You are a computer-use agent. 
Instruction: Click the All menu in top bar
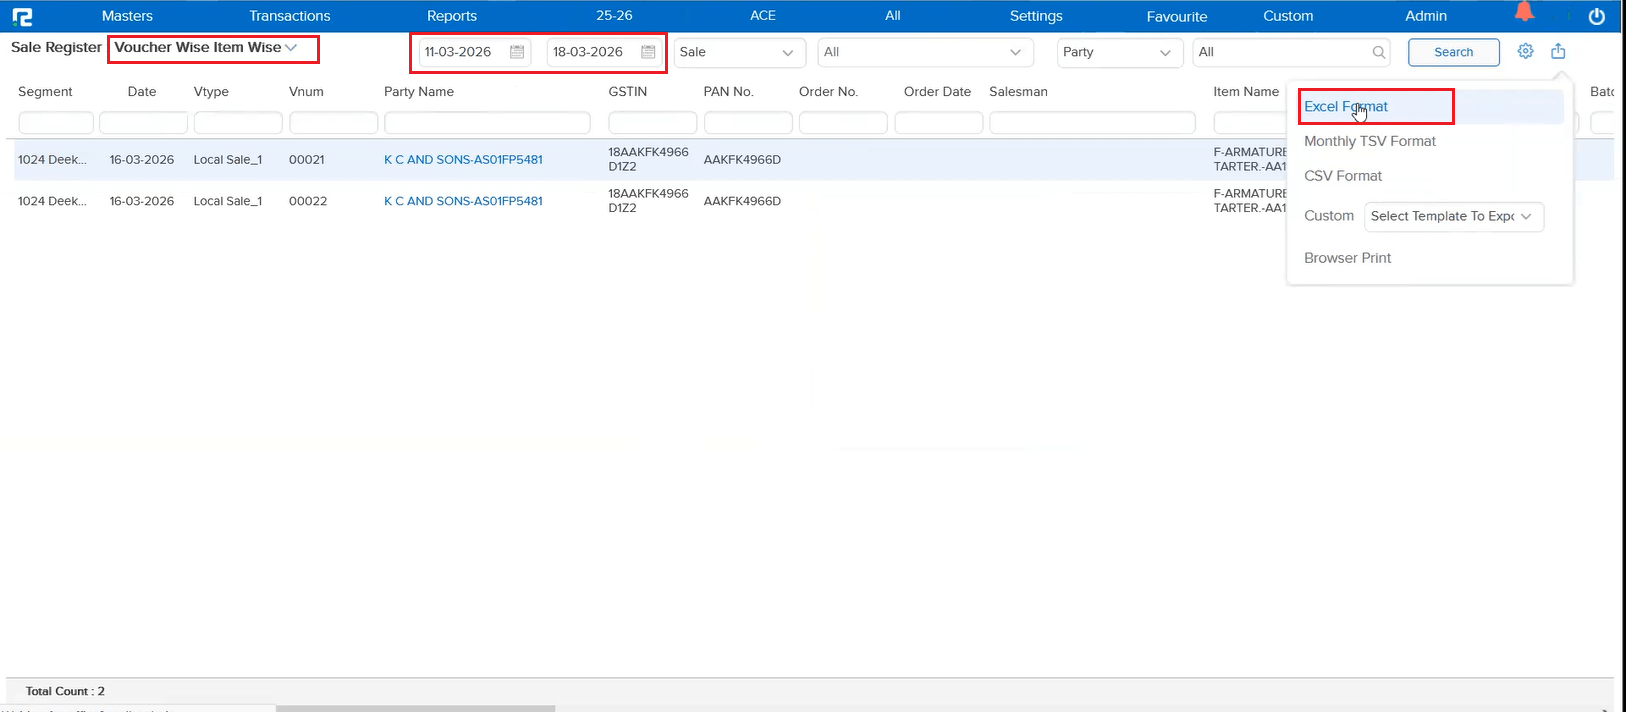[x=893, y=16]
